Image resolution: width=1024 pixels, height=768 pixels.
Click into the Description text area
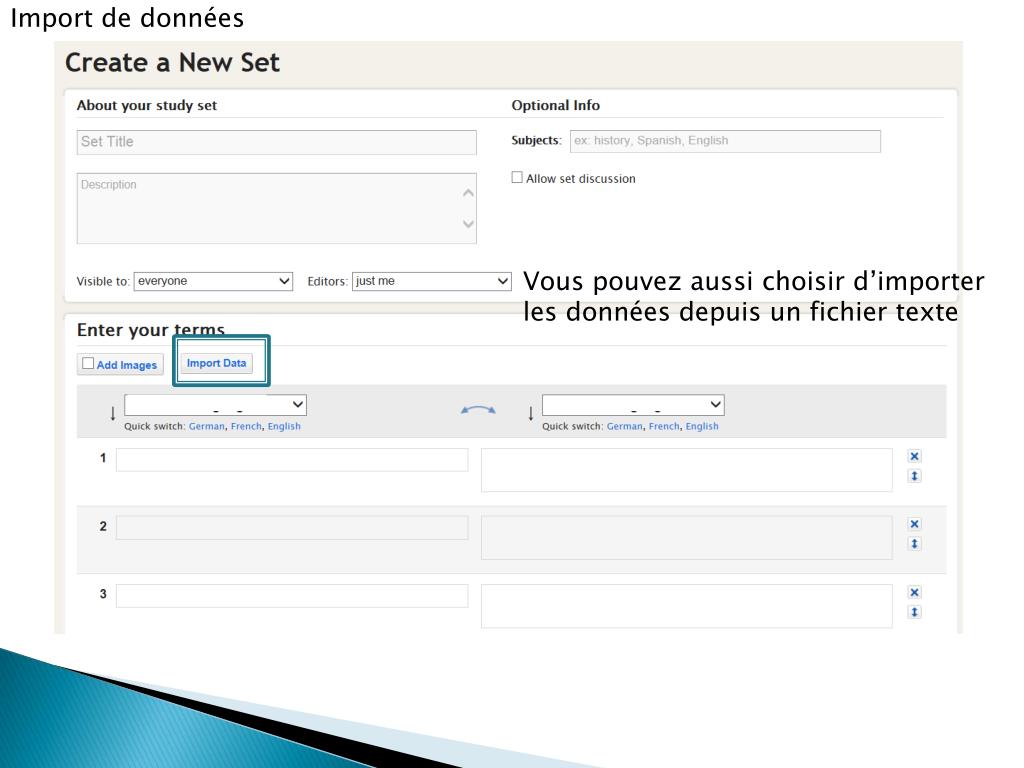coord(277,208)
